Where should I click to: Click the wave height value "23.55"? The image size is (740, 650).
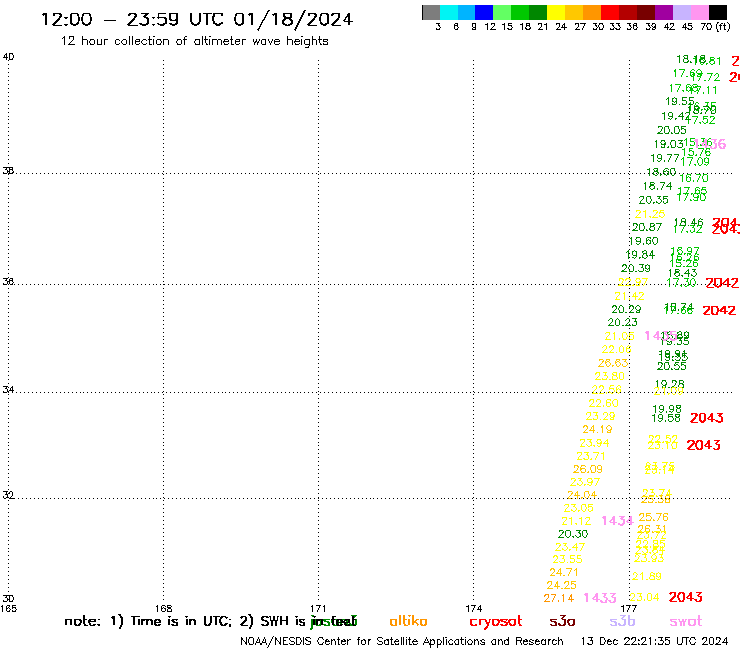point(567,559)
